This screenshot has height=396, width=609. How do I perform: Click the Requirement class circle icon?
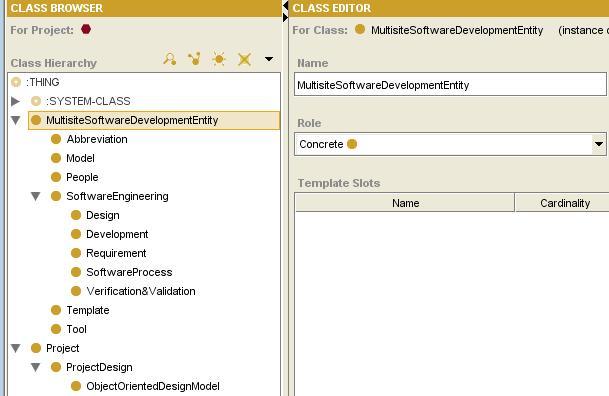(76, 254)
